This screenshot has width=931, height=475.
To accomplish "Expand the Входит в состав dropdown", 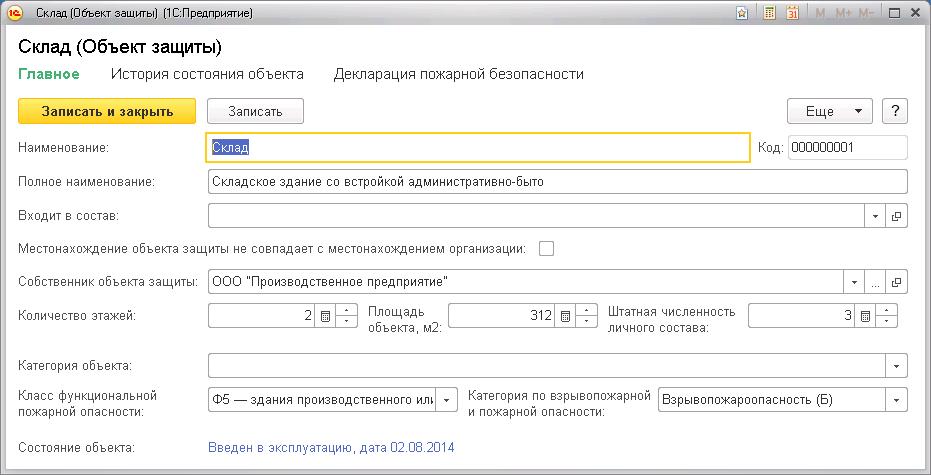I will [875, 216].
